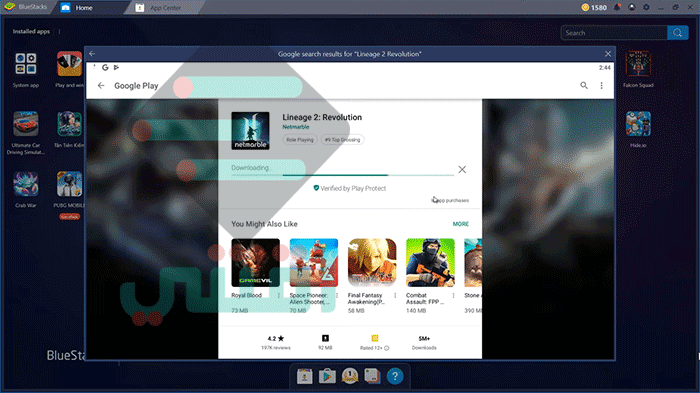Click the Royal Blood 73 MB size text

coord(240,311)
